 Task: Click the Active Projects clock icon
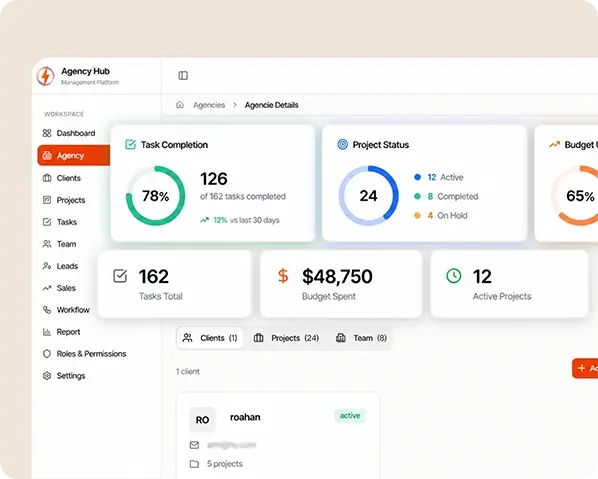tap(454, 276)
